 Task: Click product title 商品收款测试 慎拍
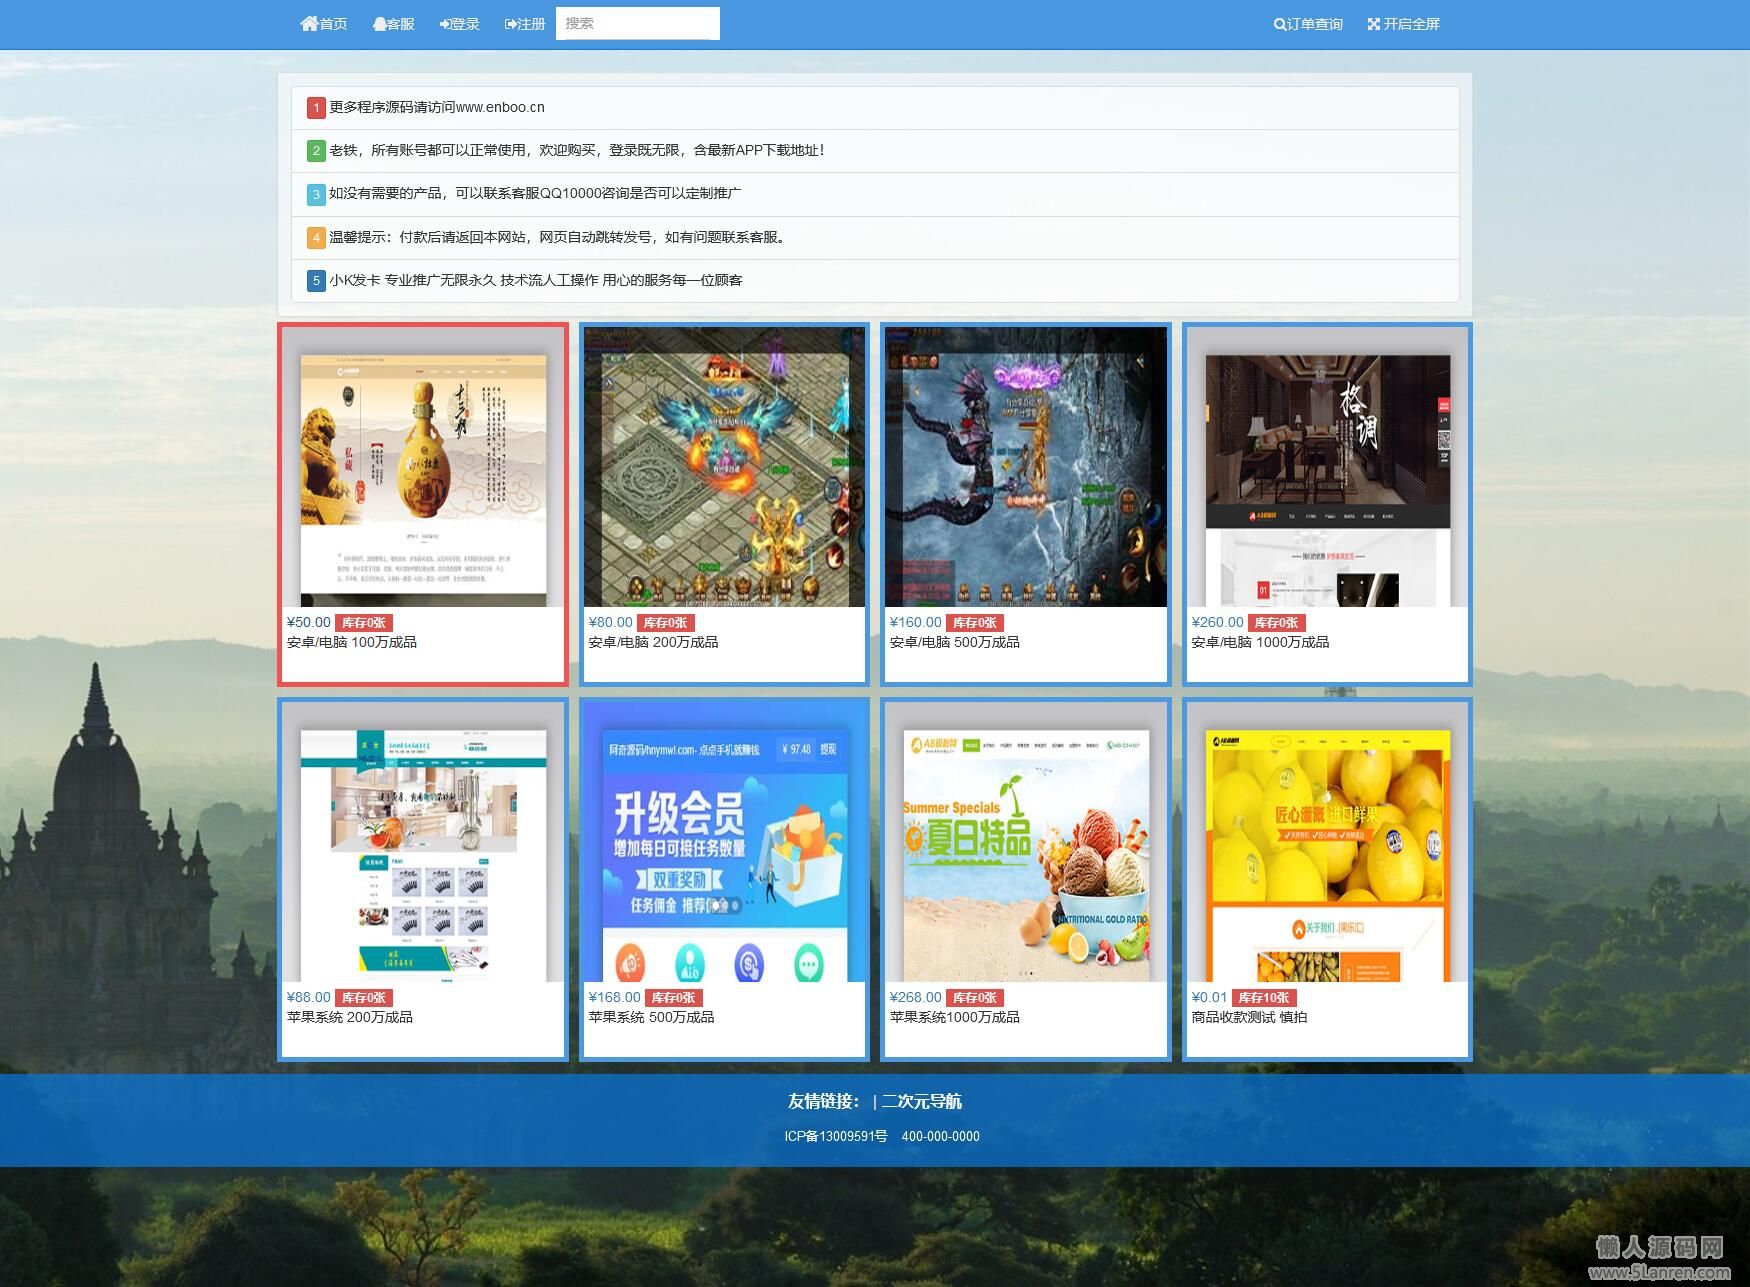(1249, 1018)
